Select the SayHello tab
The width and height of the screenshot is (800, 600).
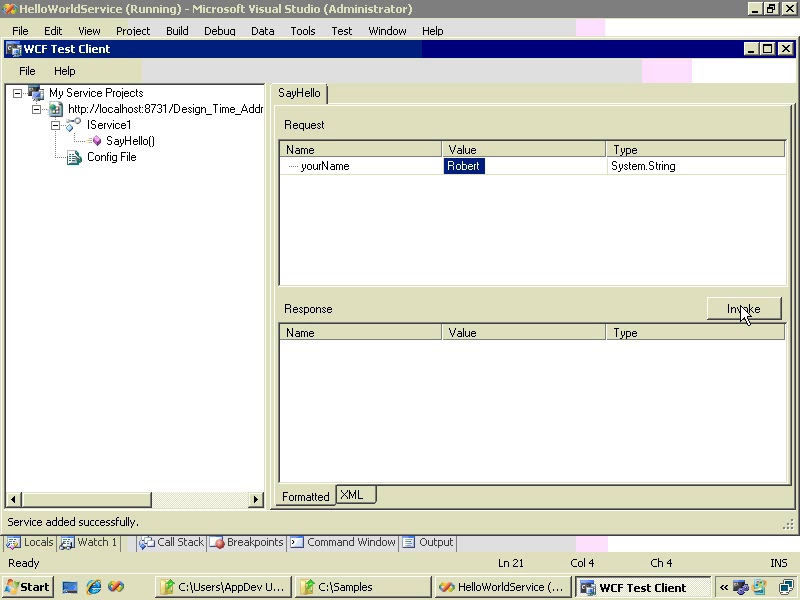299,93
